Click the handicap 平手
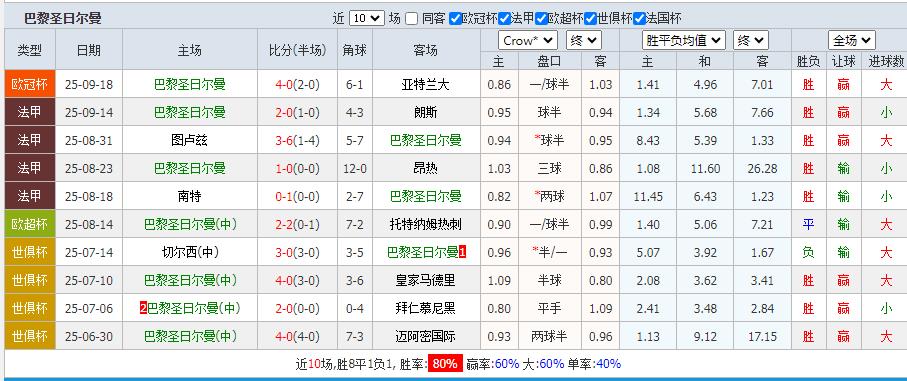Viewport: 907px width, 381px height. (x=549, y=308)
